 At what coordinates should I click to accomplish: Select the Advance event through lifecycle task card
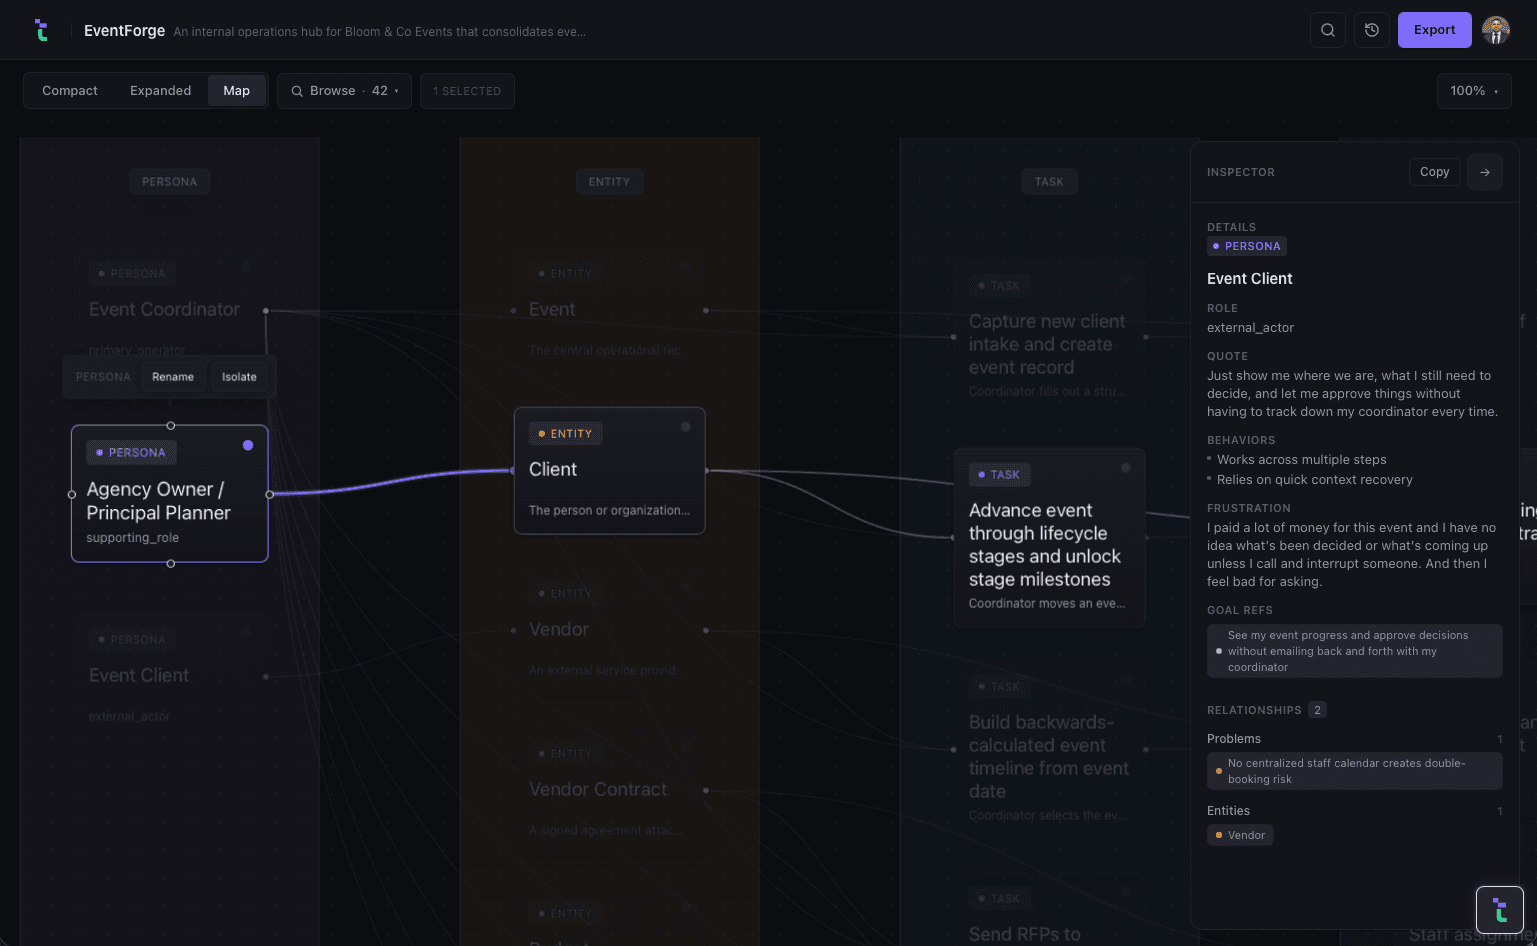[1050, 538]
